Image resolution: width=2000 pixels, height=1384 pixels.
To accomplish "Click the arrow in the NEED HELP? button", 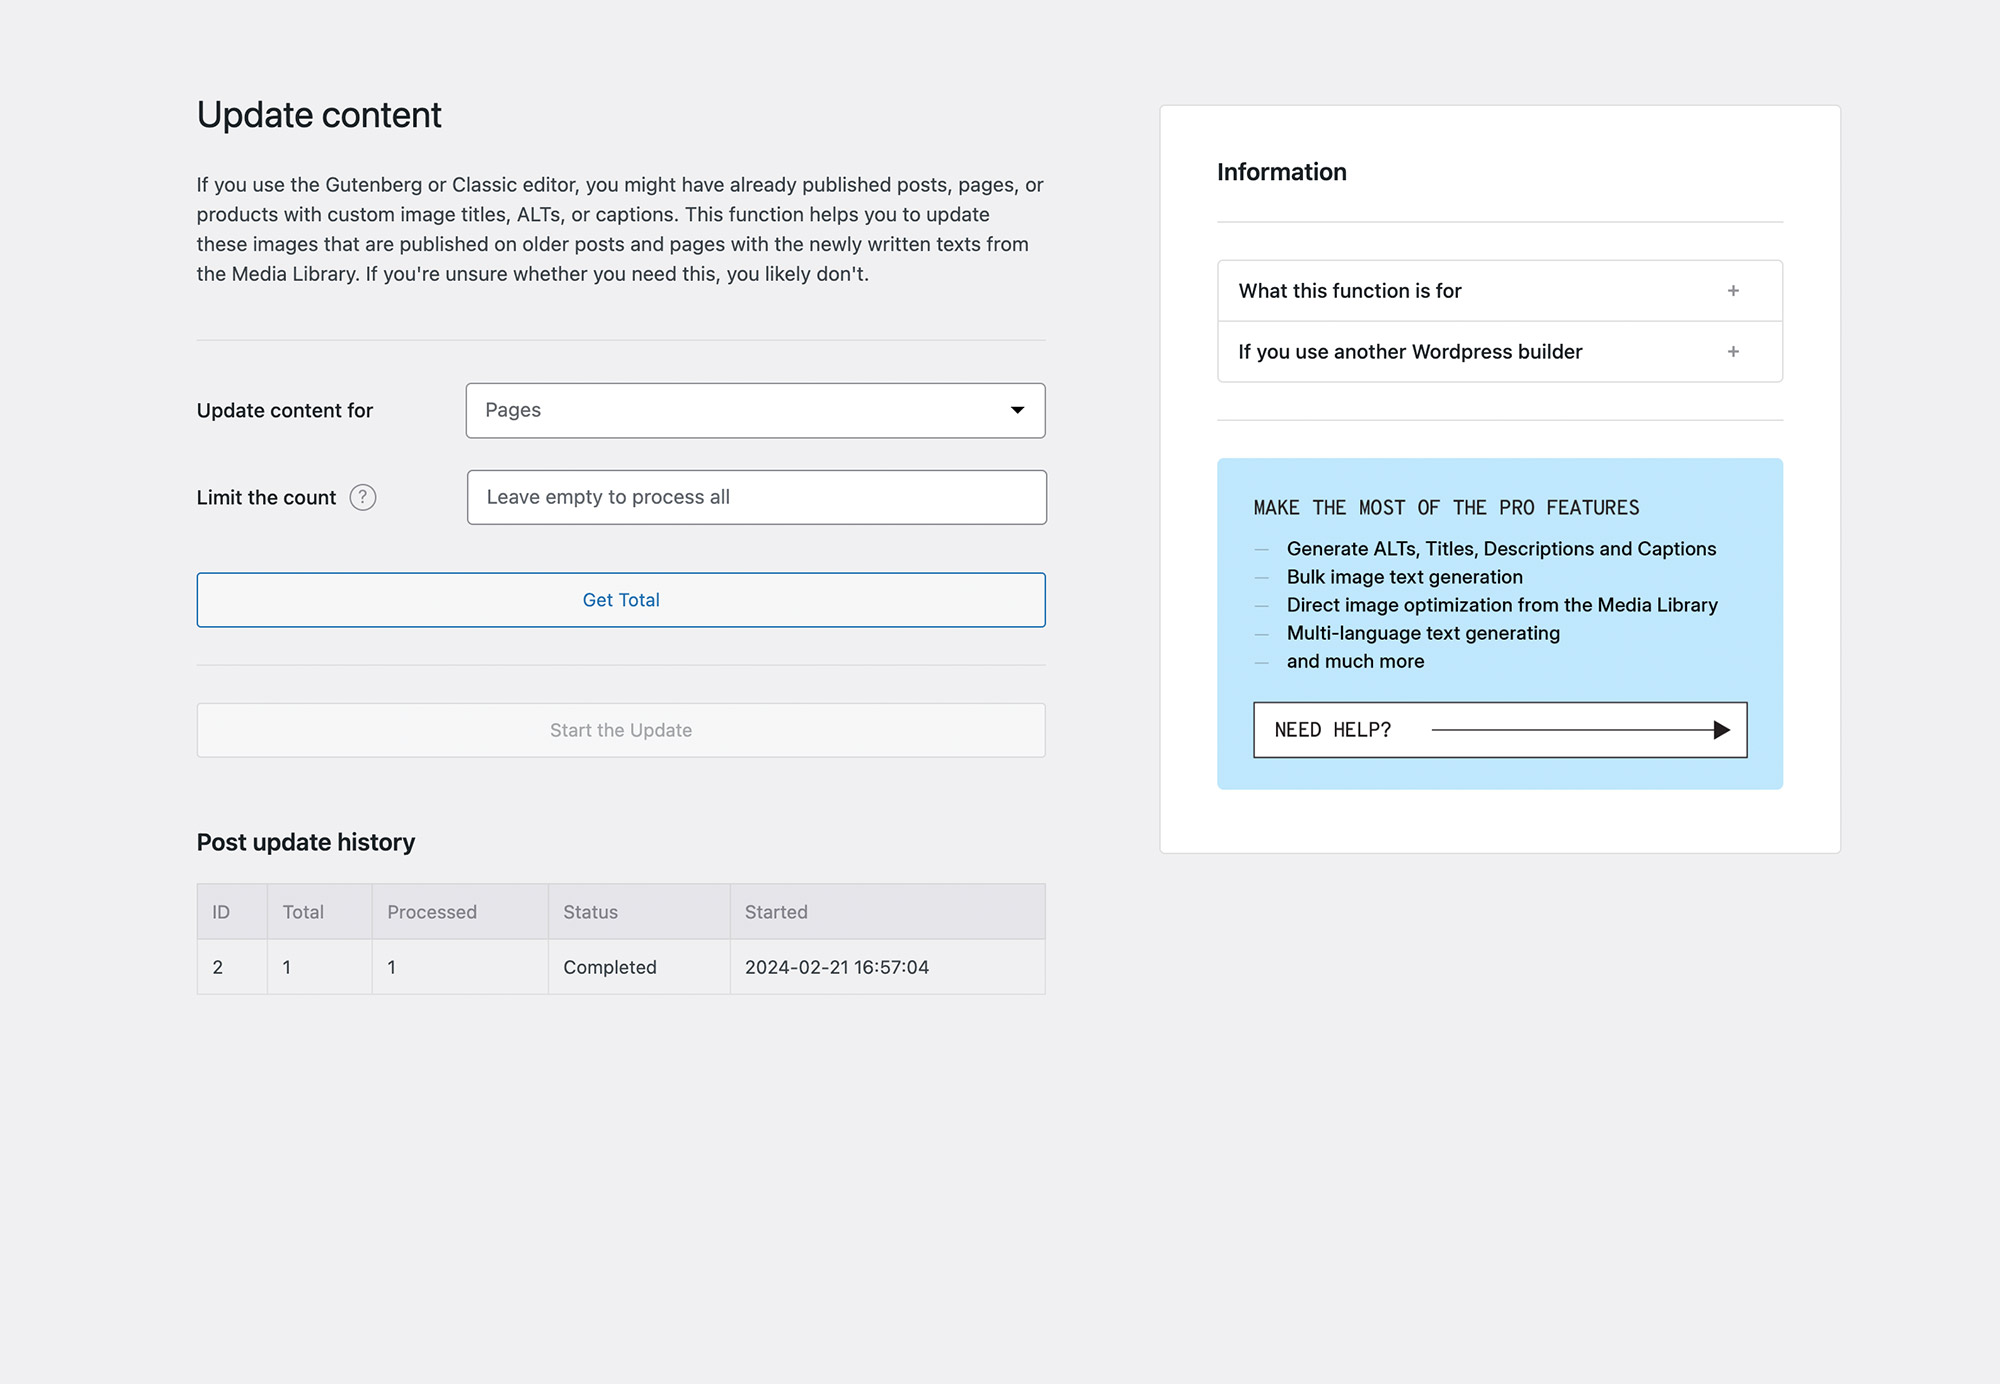I will tap(1581, 730).
